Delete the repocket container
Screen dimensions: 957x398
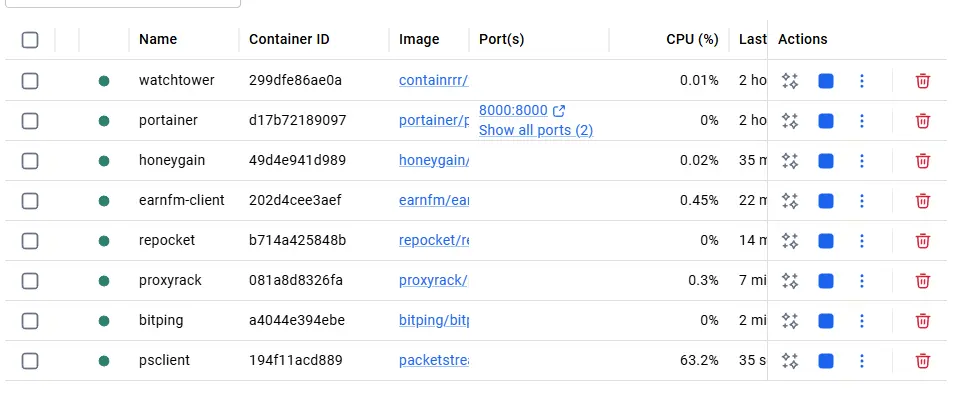tap(923, 241)
